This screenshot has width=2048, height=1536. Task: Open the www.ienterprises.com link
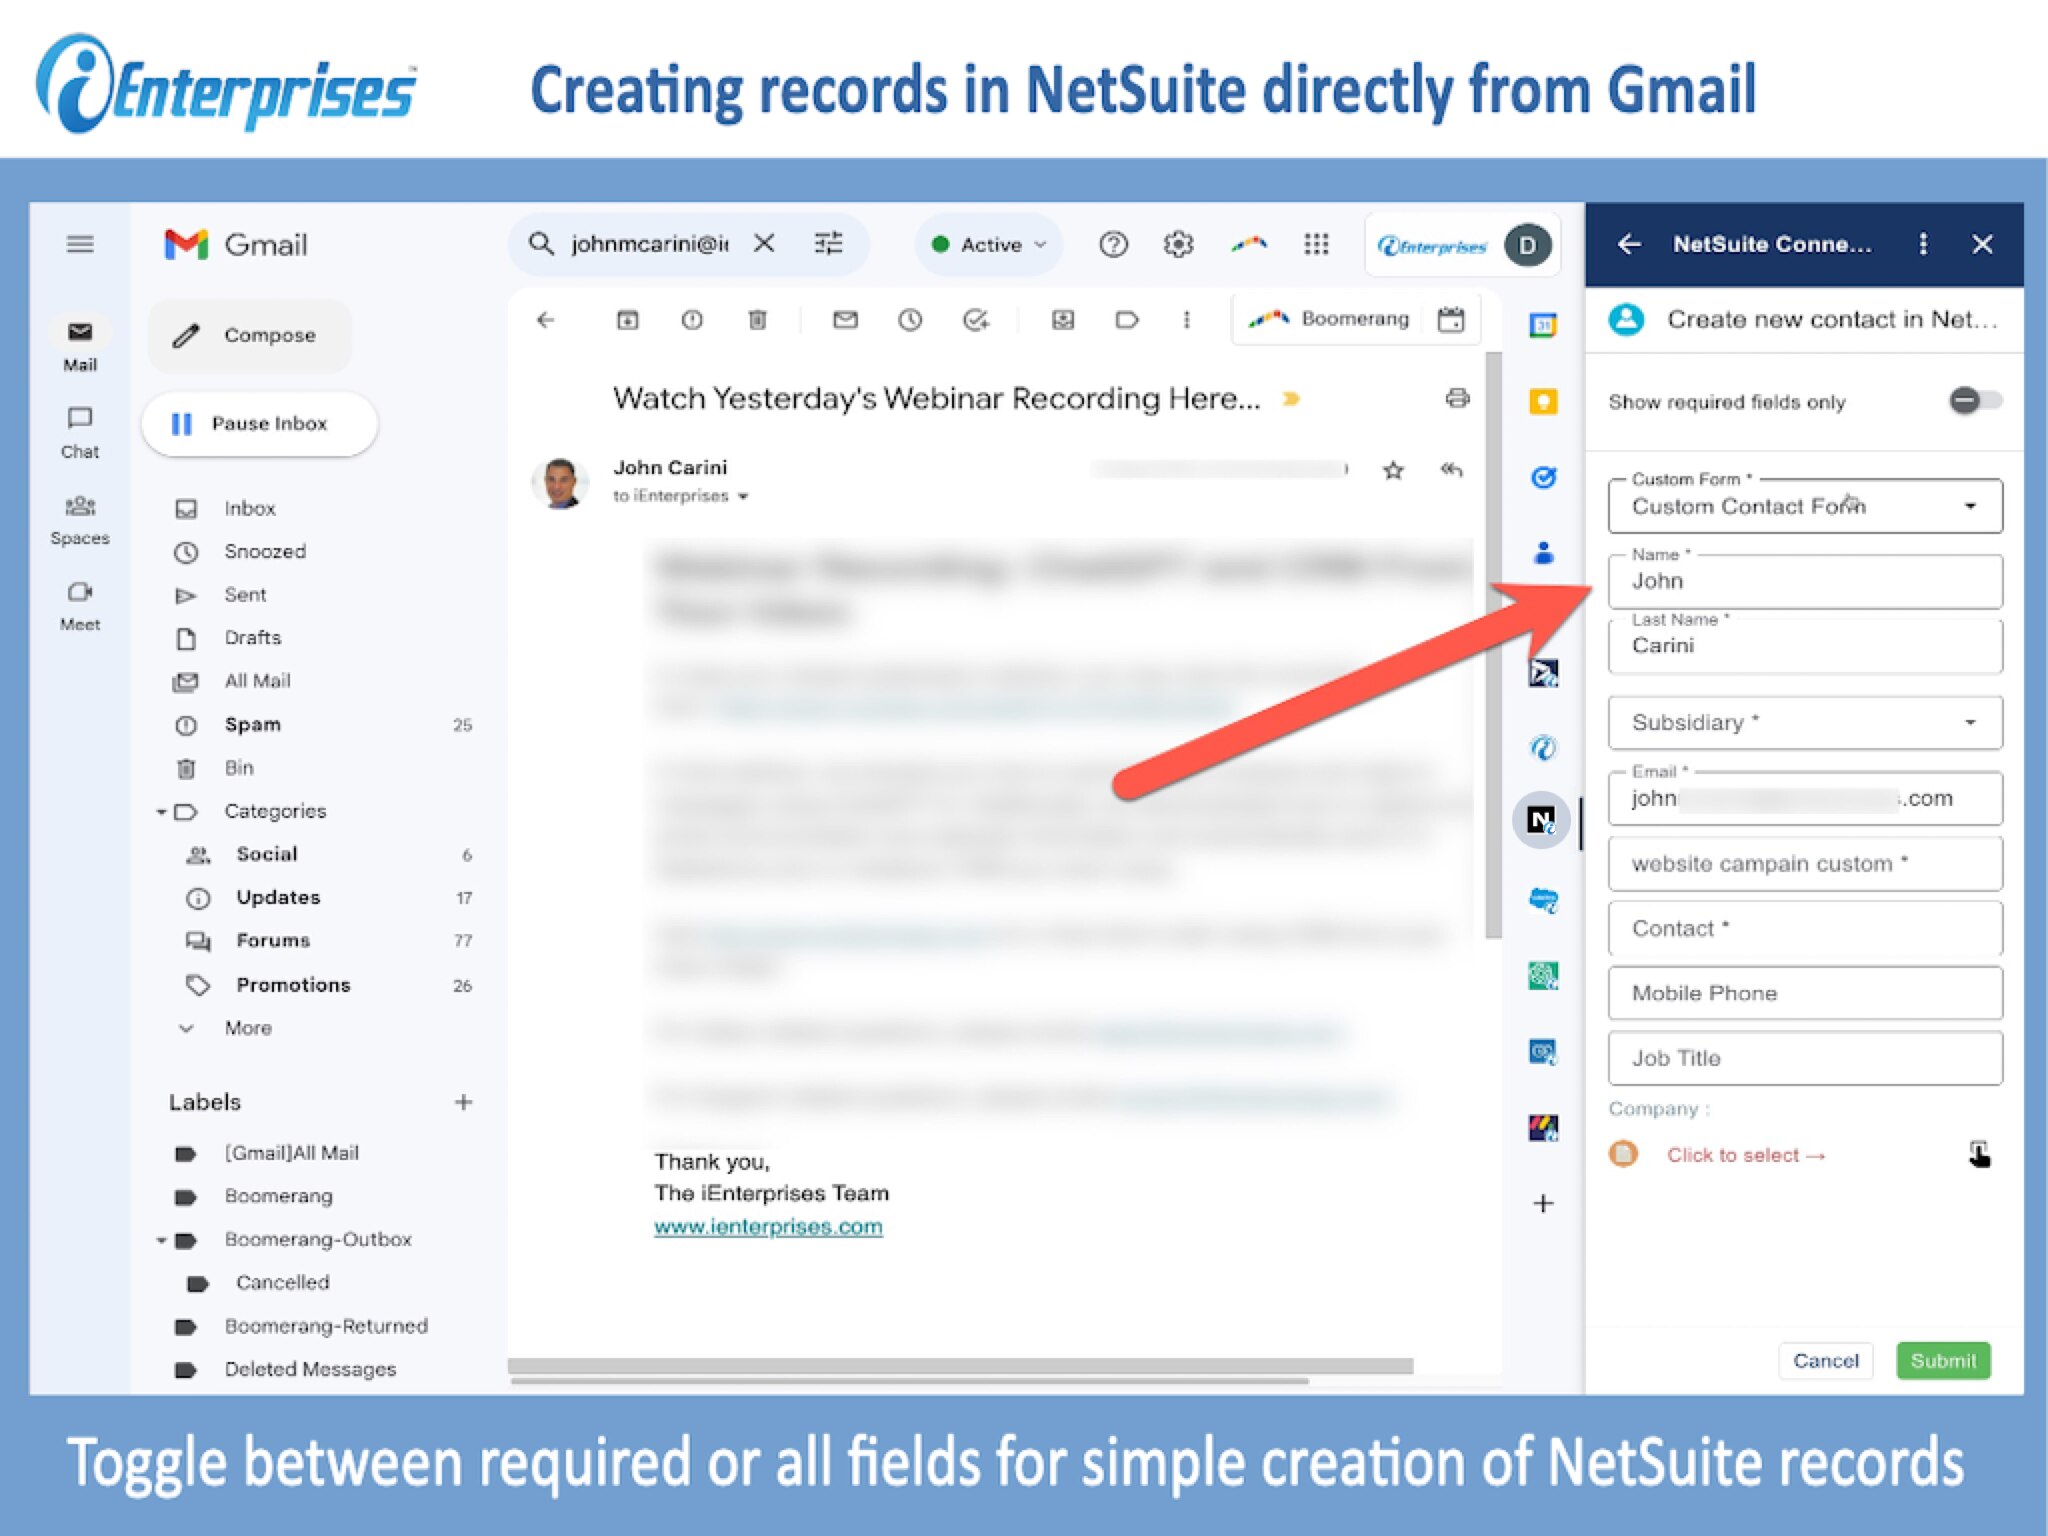tap(768, 1227)
